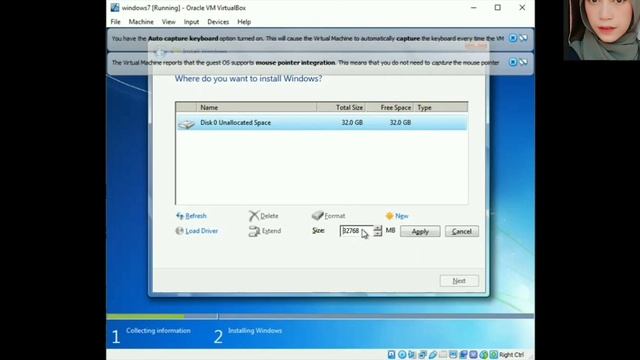Open the Devices menu
Viewport: 640px width, 360px height.
click(218, 22)
